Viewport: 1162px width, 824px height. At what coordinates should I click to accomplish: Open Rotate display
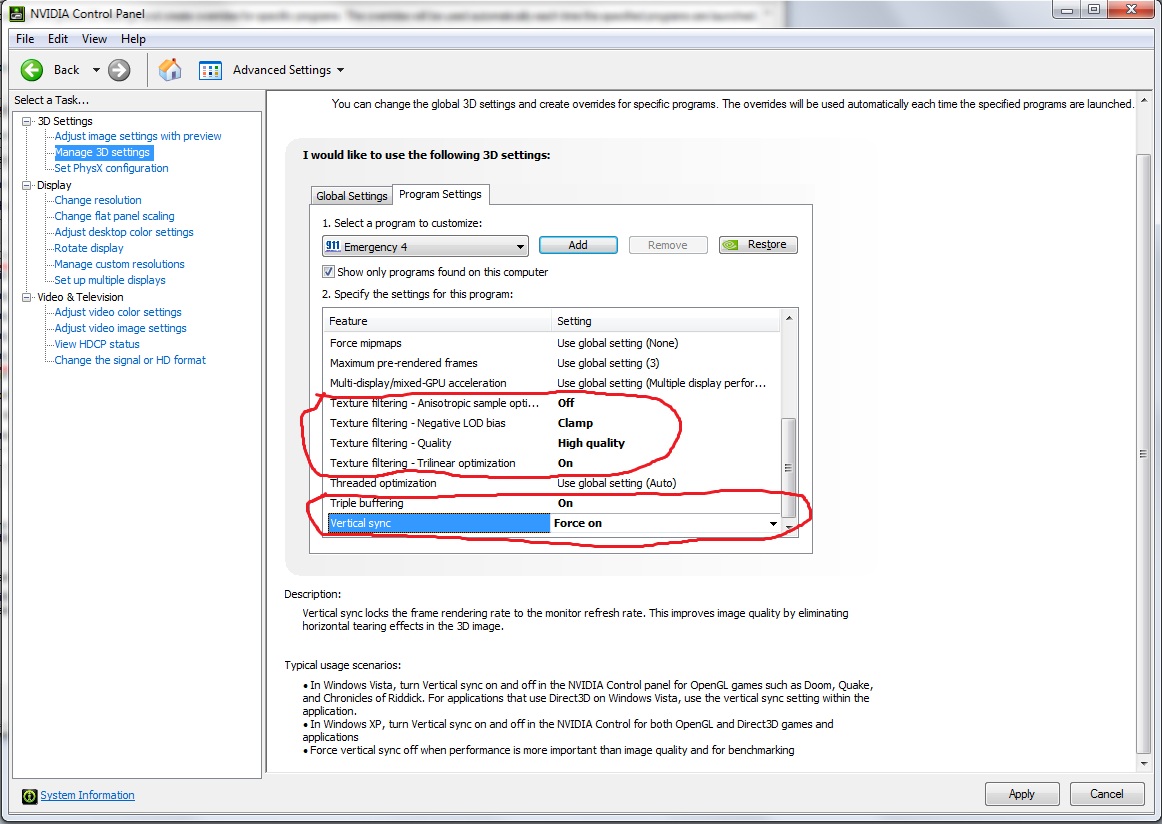89,248
